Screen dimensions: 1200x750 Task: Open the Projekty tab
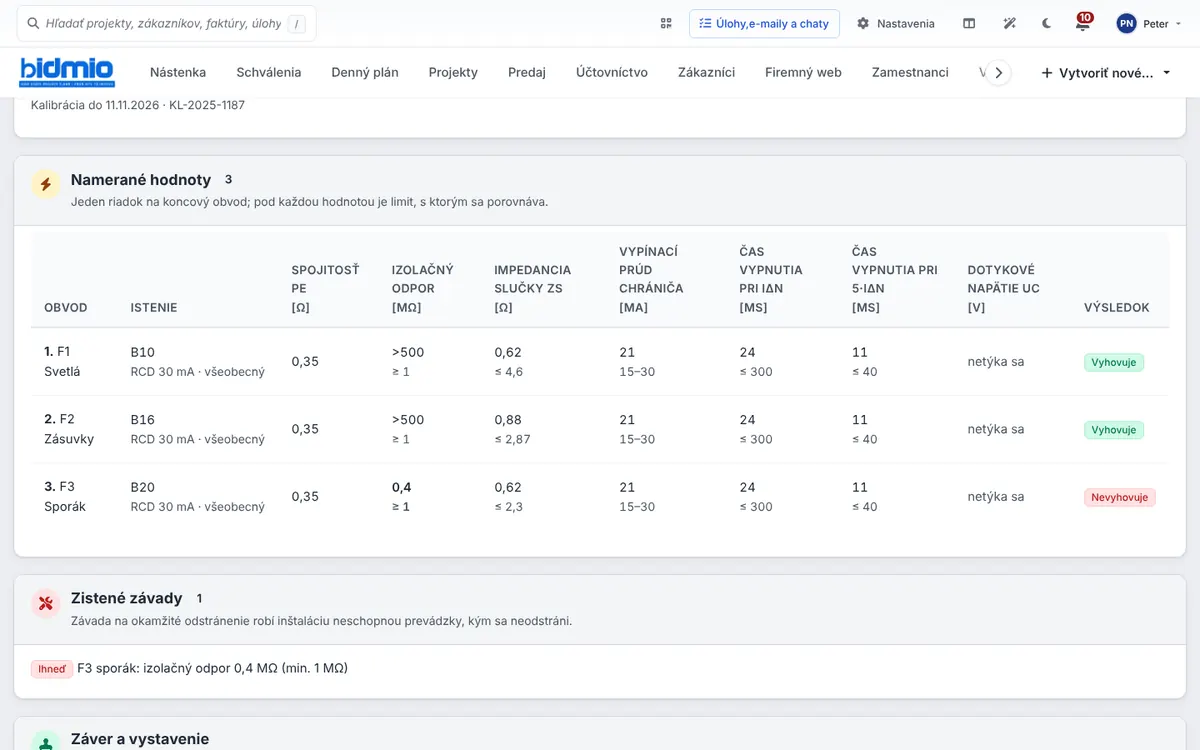pyautogui.click(x=453, y=72)
